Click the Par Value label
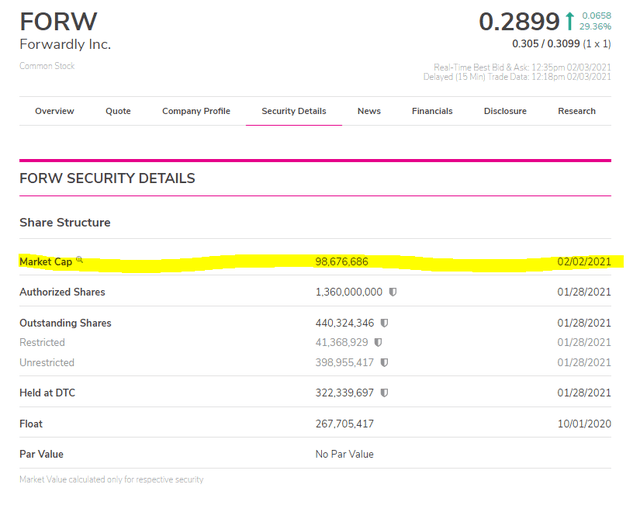Screen dimensions: 640x512 pyautogui.click(x=41, y=454)
